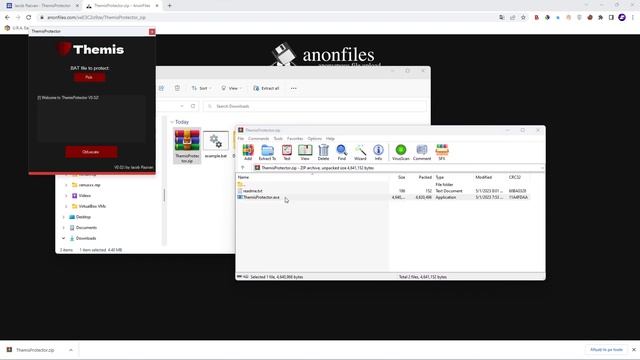Viewport: 640px width, 360px height.
Task: Bookmark this page with the star icon
Action: point(523,18)
